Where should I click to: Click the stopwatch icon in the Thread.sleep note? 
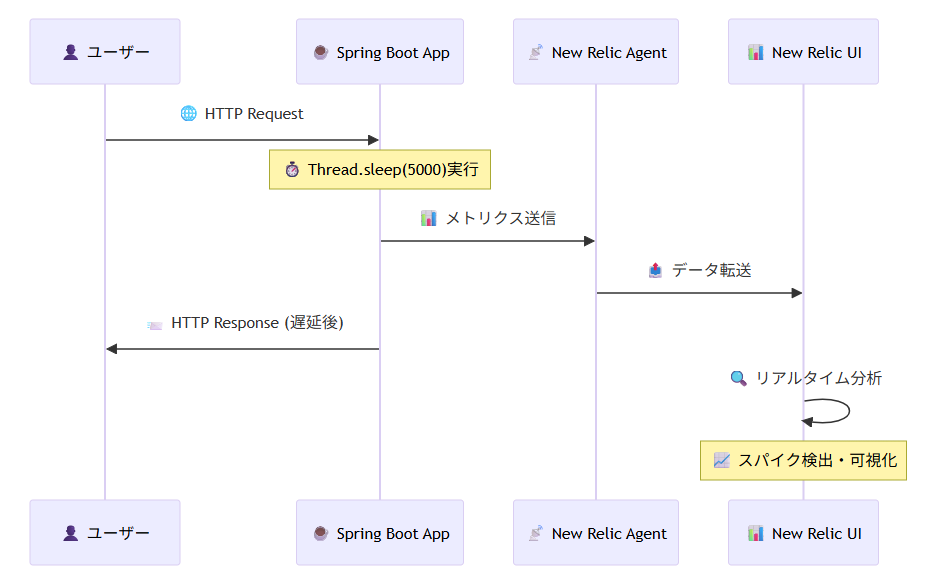click(x=292, y=170)
